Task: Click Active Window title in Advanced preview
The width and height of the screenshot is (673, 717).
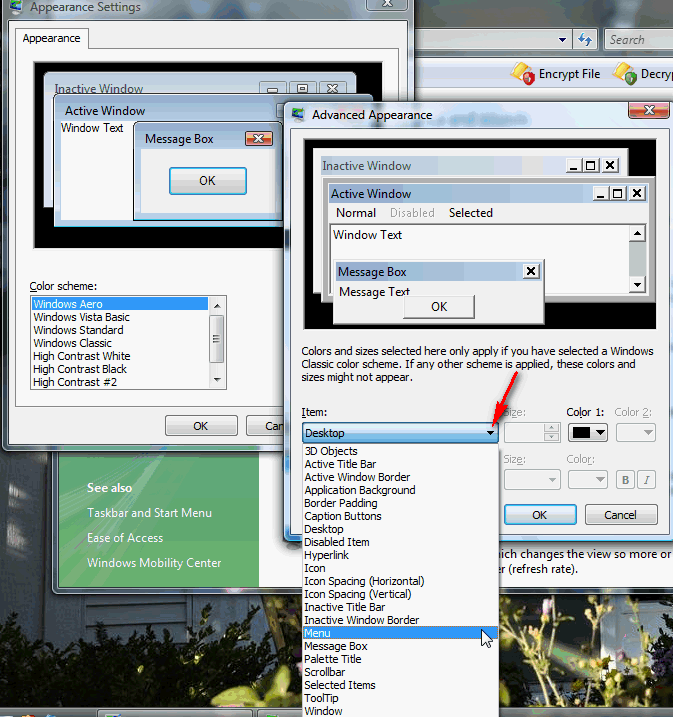Action: tap(371, 194)
